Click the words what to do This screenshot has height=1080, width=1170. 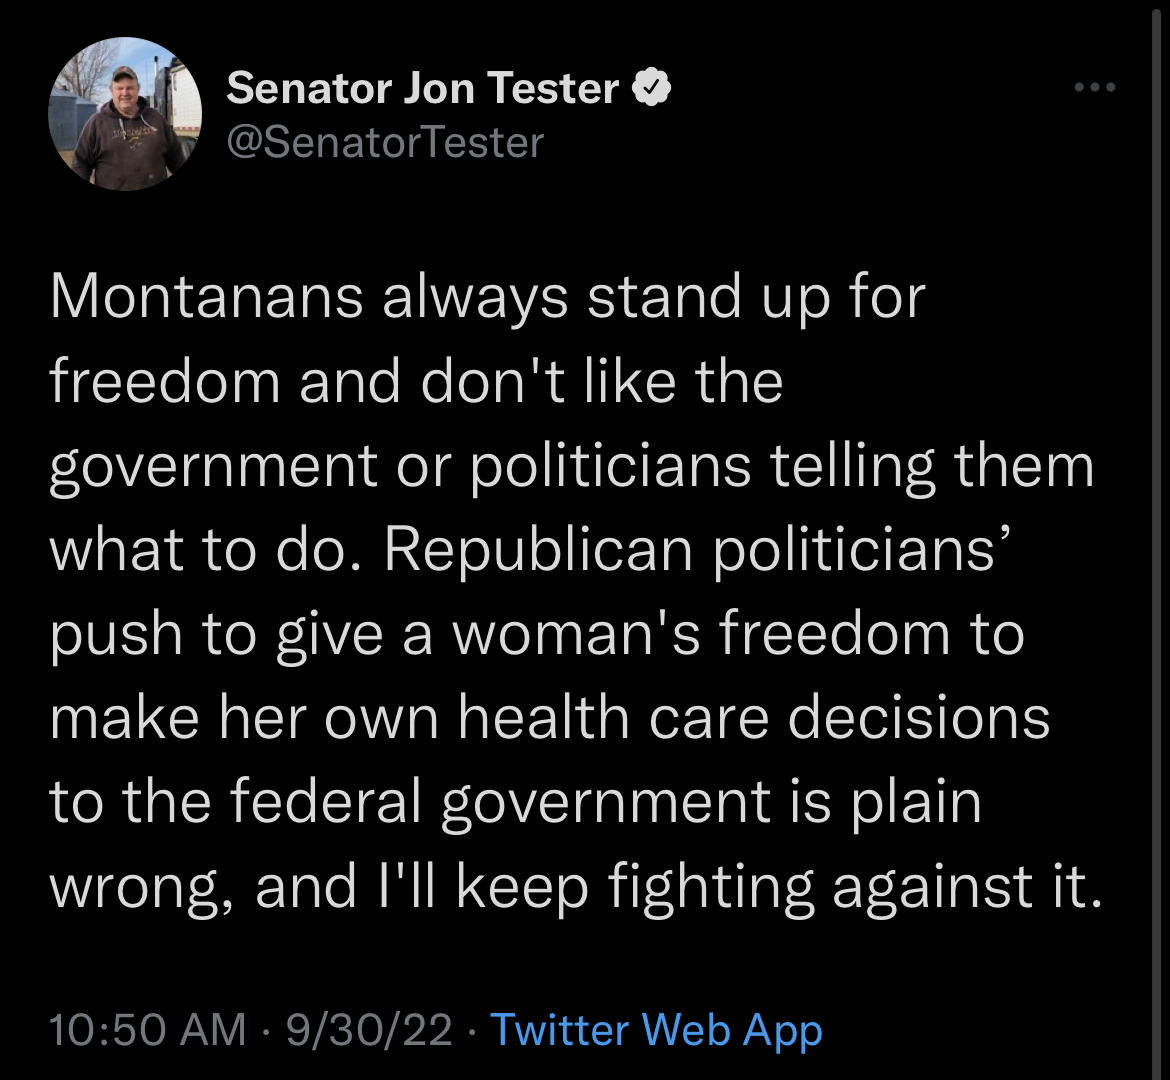(x=206, y=551)
